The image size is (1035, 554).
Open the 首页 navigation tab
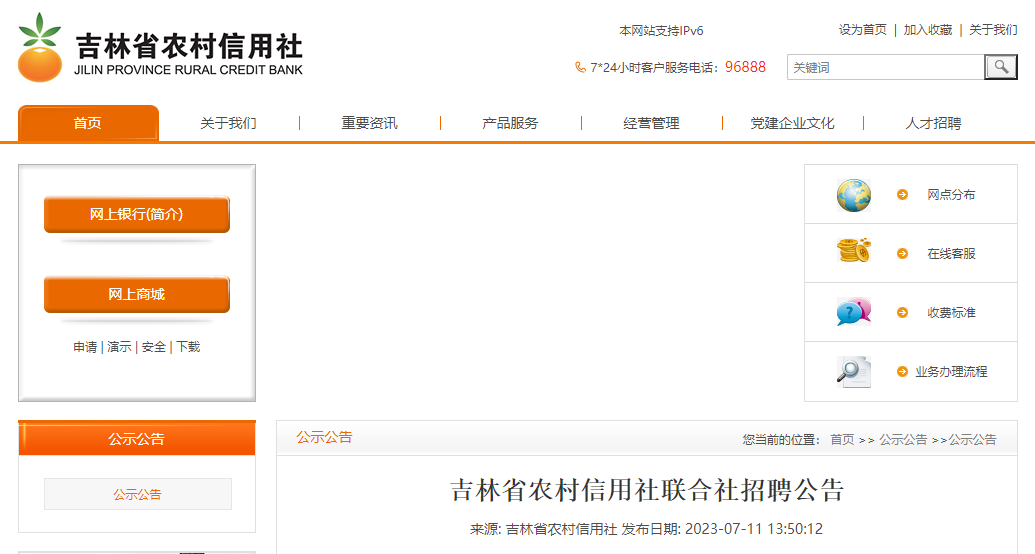point(88,123)
